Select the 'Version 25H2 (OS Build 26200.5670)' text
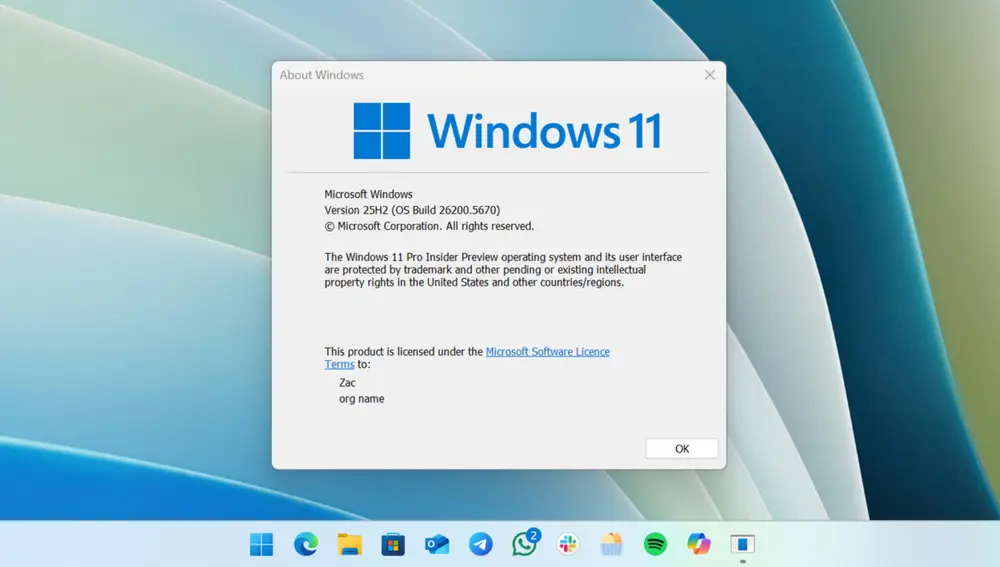This screenshot has height=567, width=1000. point(412,210)
